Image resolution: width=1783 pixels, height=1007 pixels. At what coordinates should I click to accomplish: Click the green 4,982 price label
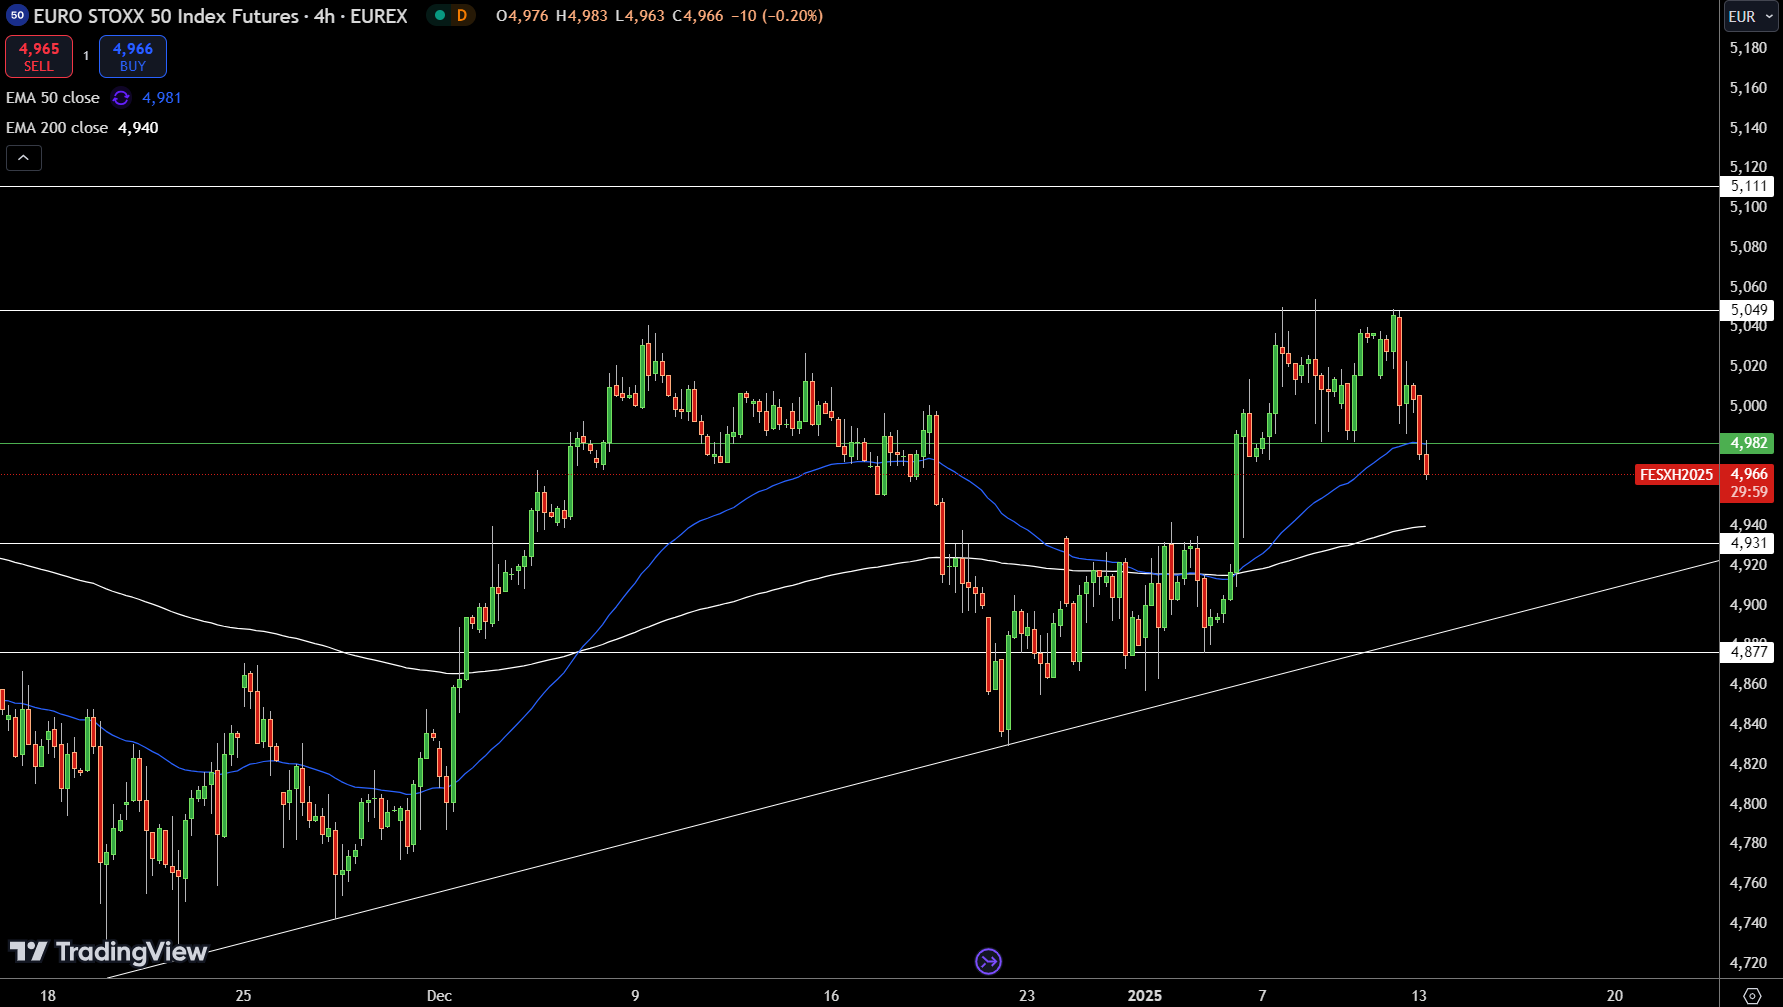coord(1747,443)
